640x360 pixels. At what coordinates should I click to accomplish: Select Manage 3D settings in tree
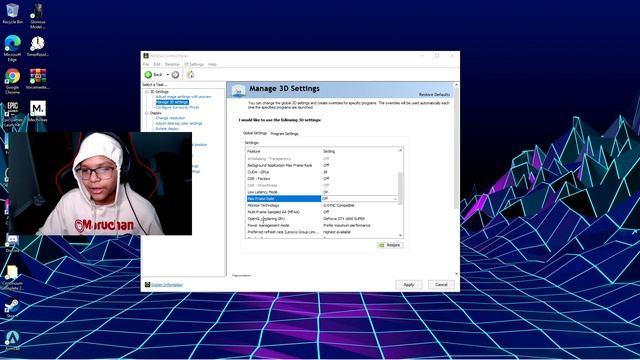(172, 102)
